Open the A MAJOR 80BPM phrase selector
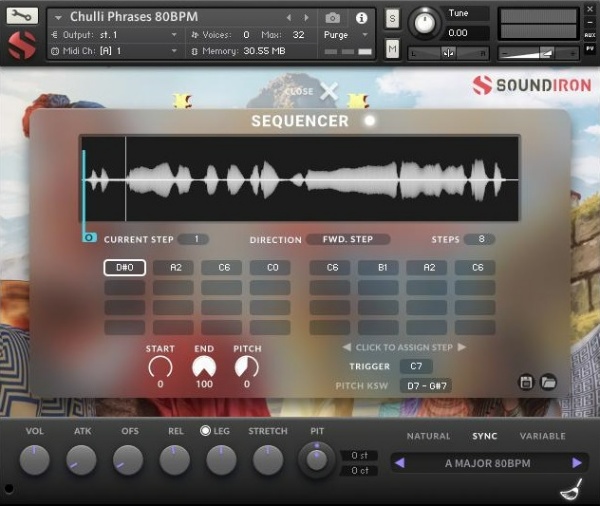The width and height of the screenshot is (600, 506). pyautogui.click(x=488, y=463)
